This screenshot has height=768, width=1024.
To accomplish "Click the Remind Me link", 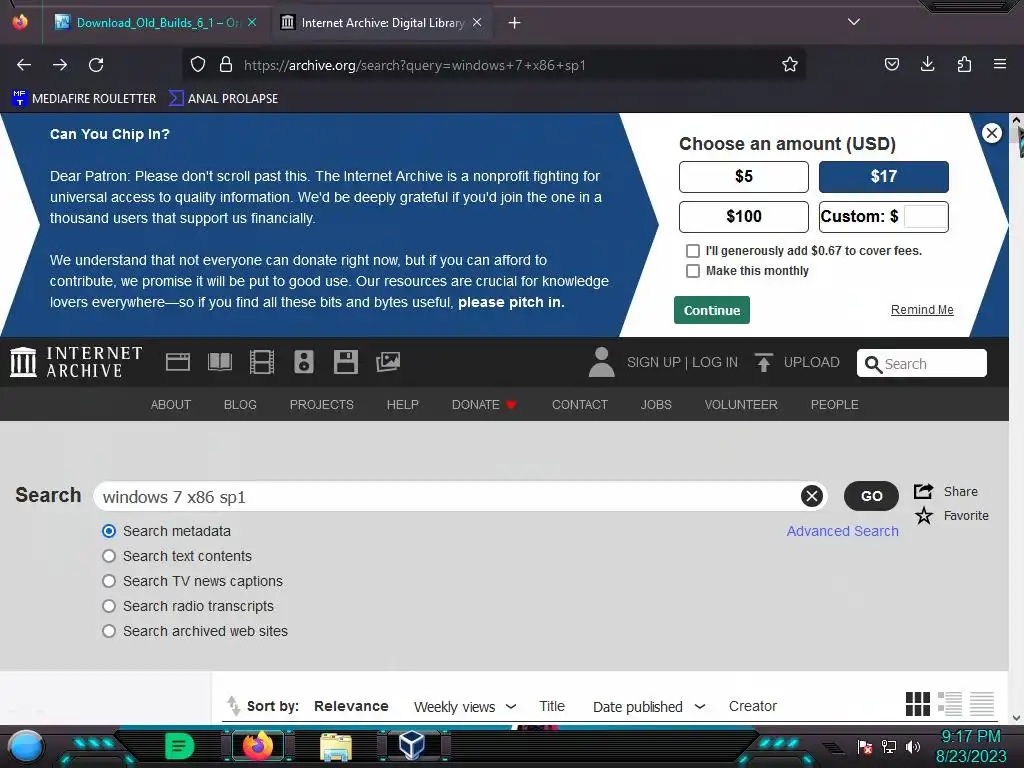I will [x=922, y=310].
